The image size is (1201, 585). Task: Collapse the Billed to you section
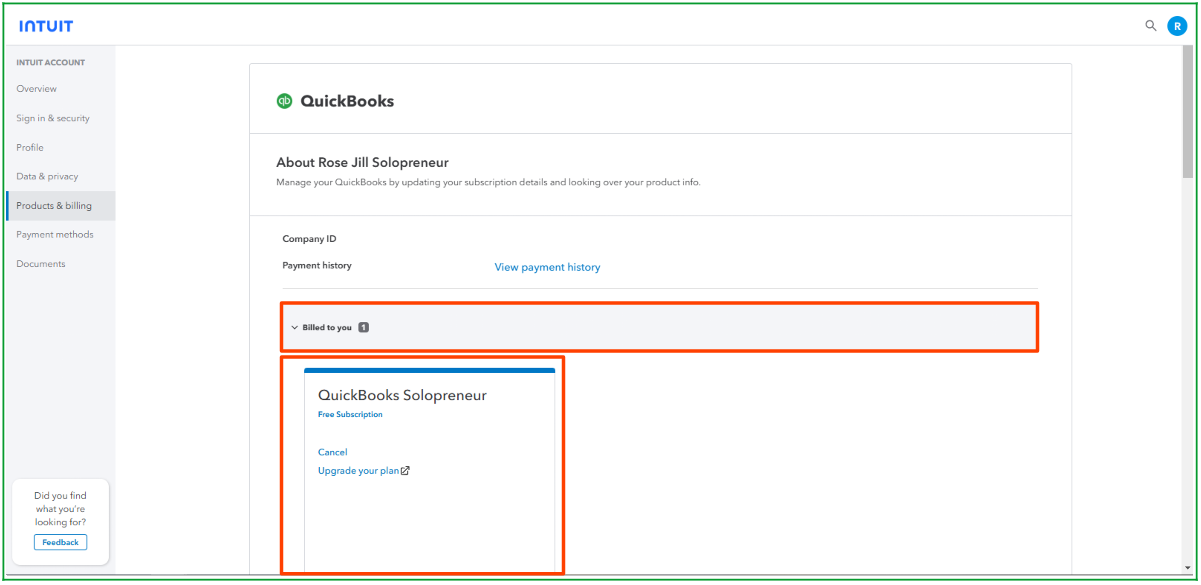294,326
